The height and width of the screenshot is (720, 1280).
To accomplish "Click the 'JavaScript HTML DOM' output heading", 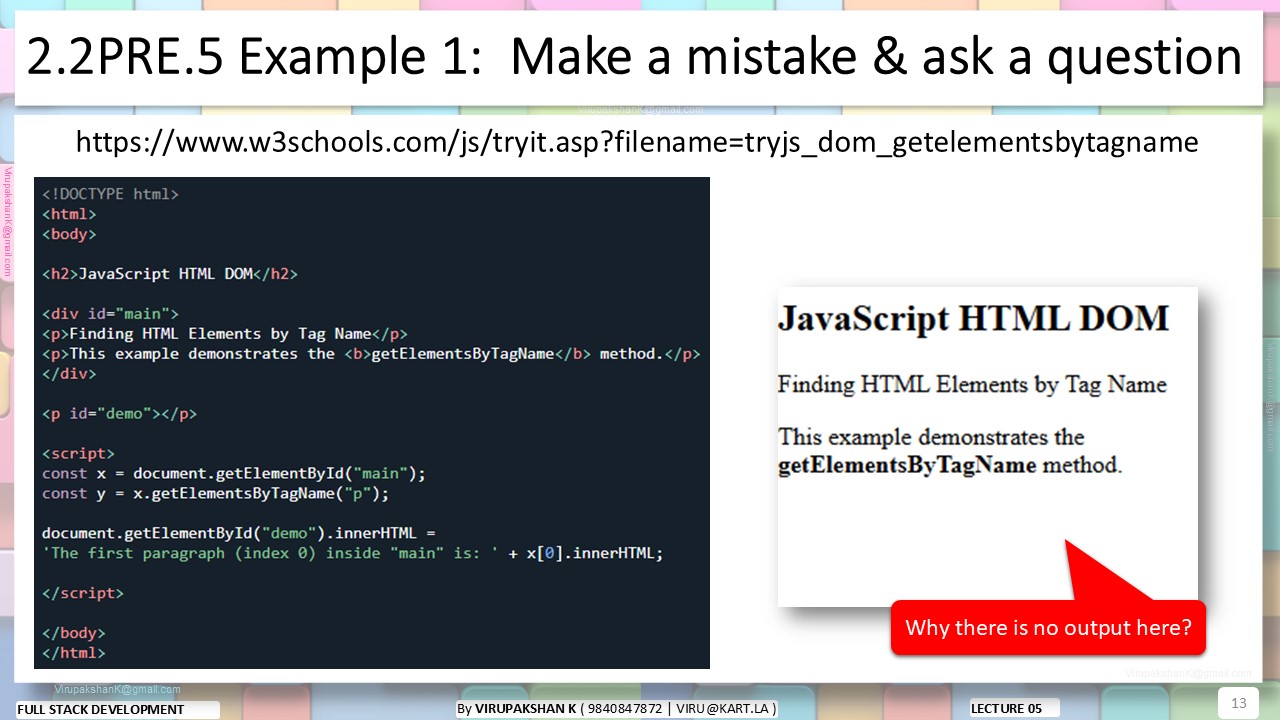I will pos(973,318).
